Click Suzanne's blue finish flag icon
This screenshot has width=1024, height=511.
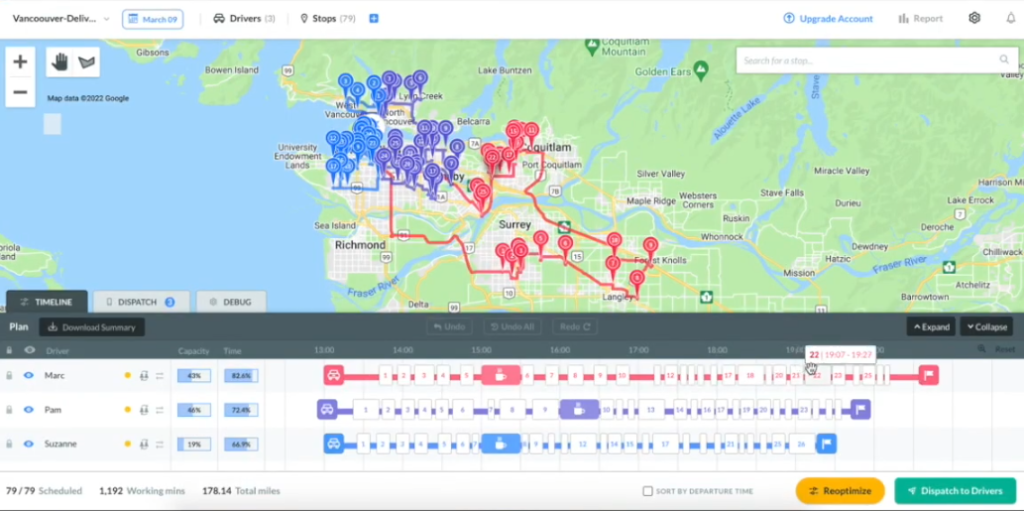(826, 444)
